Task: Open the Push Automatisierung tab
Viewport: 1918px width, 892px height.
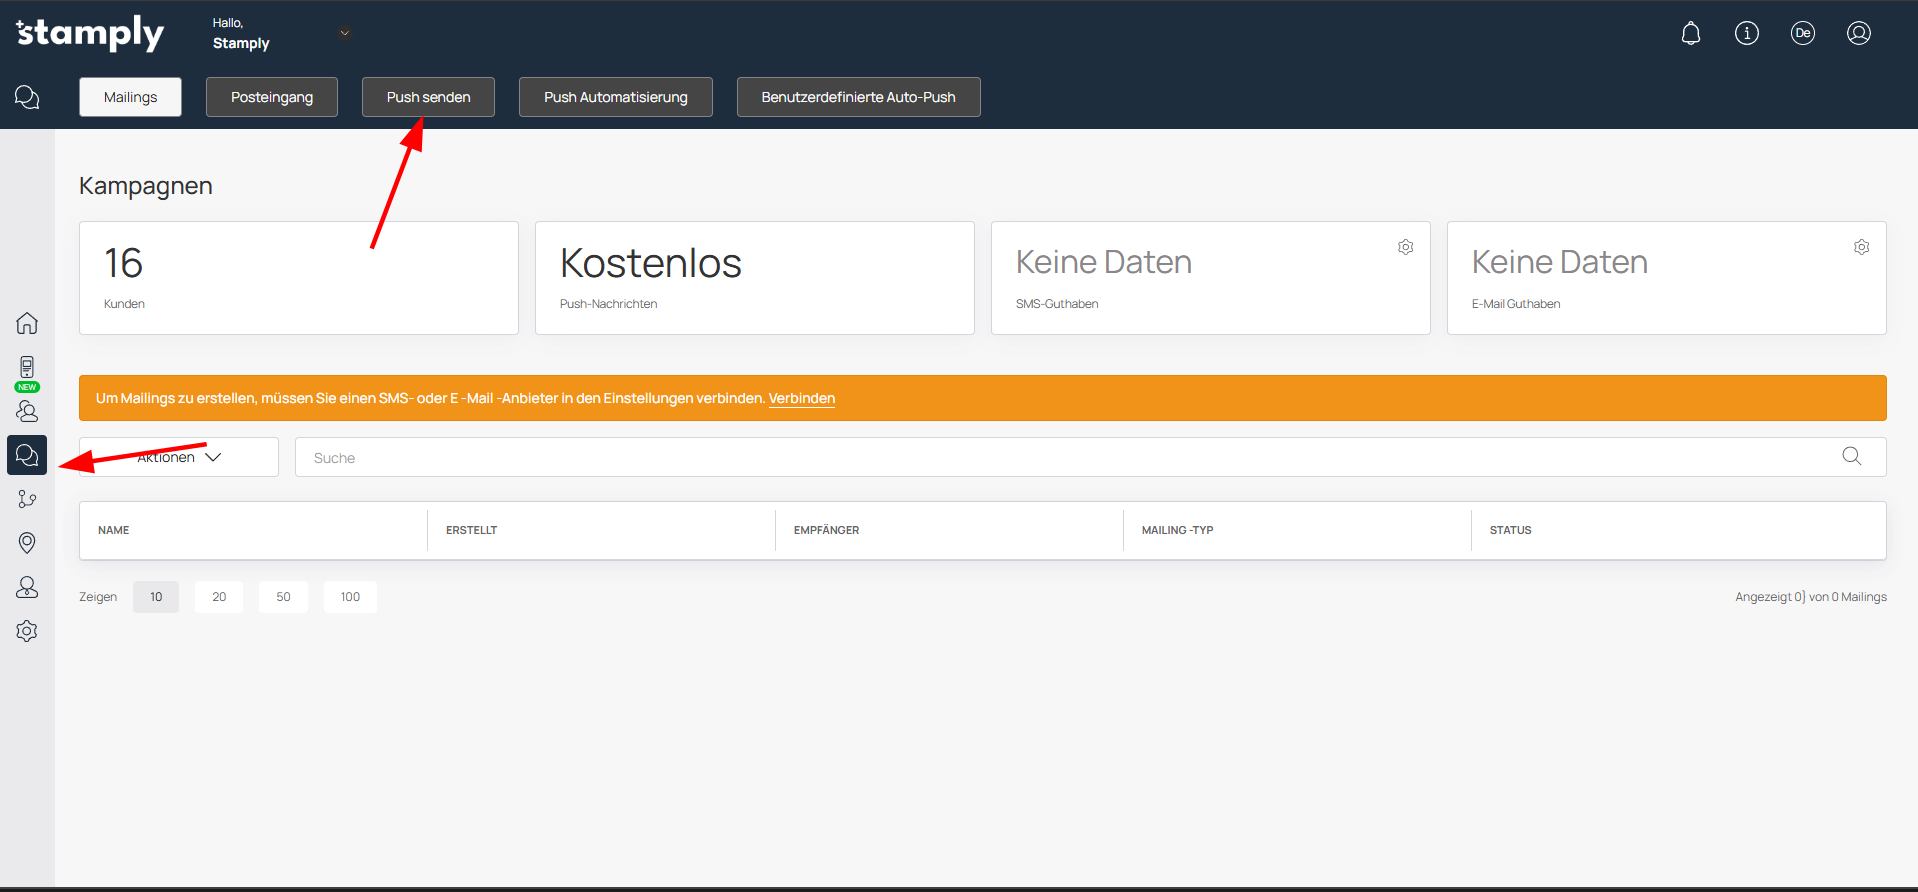Action: 615,97
